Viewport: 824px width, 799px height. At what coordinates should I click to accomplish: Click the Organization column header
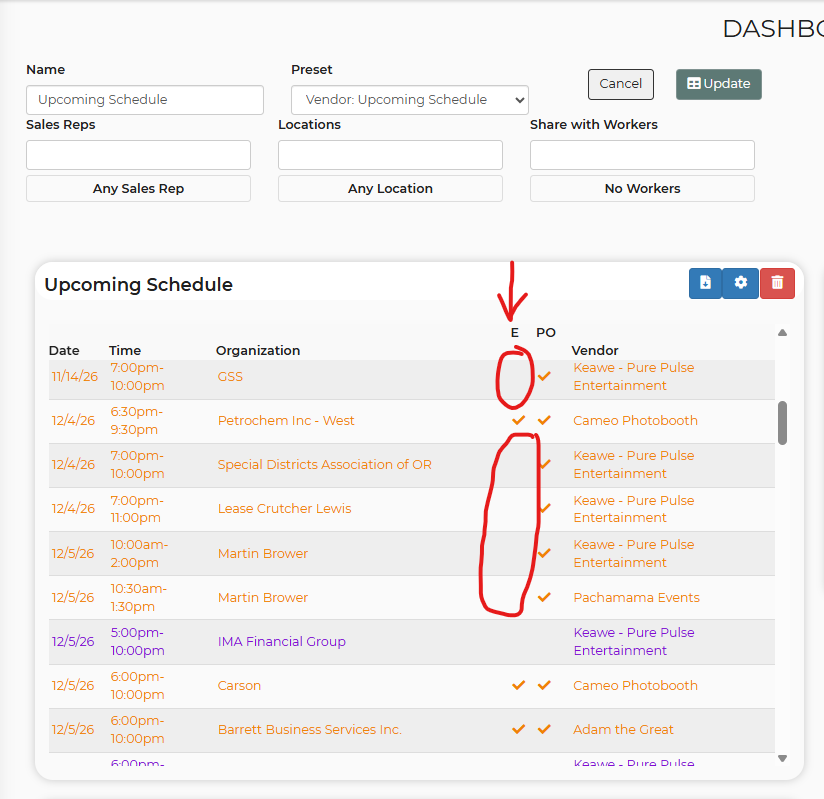click(258, 351)
